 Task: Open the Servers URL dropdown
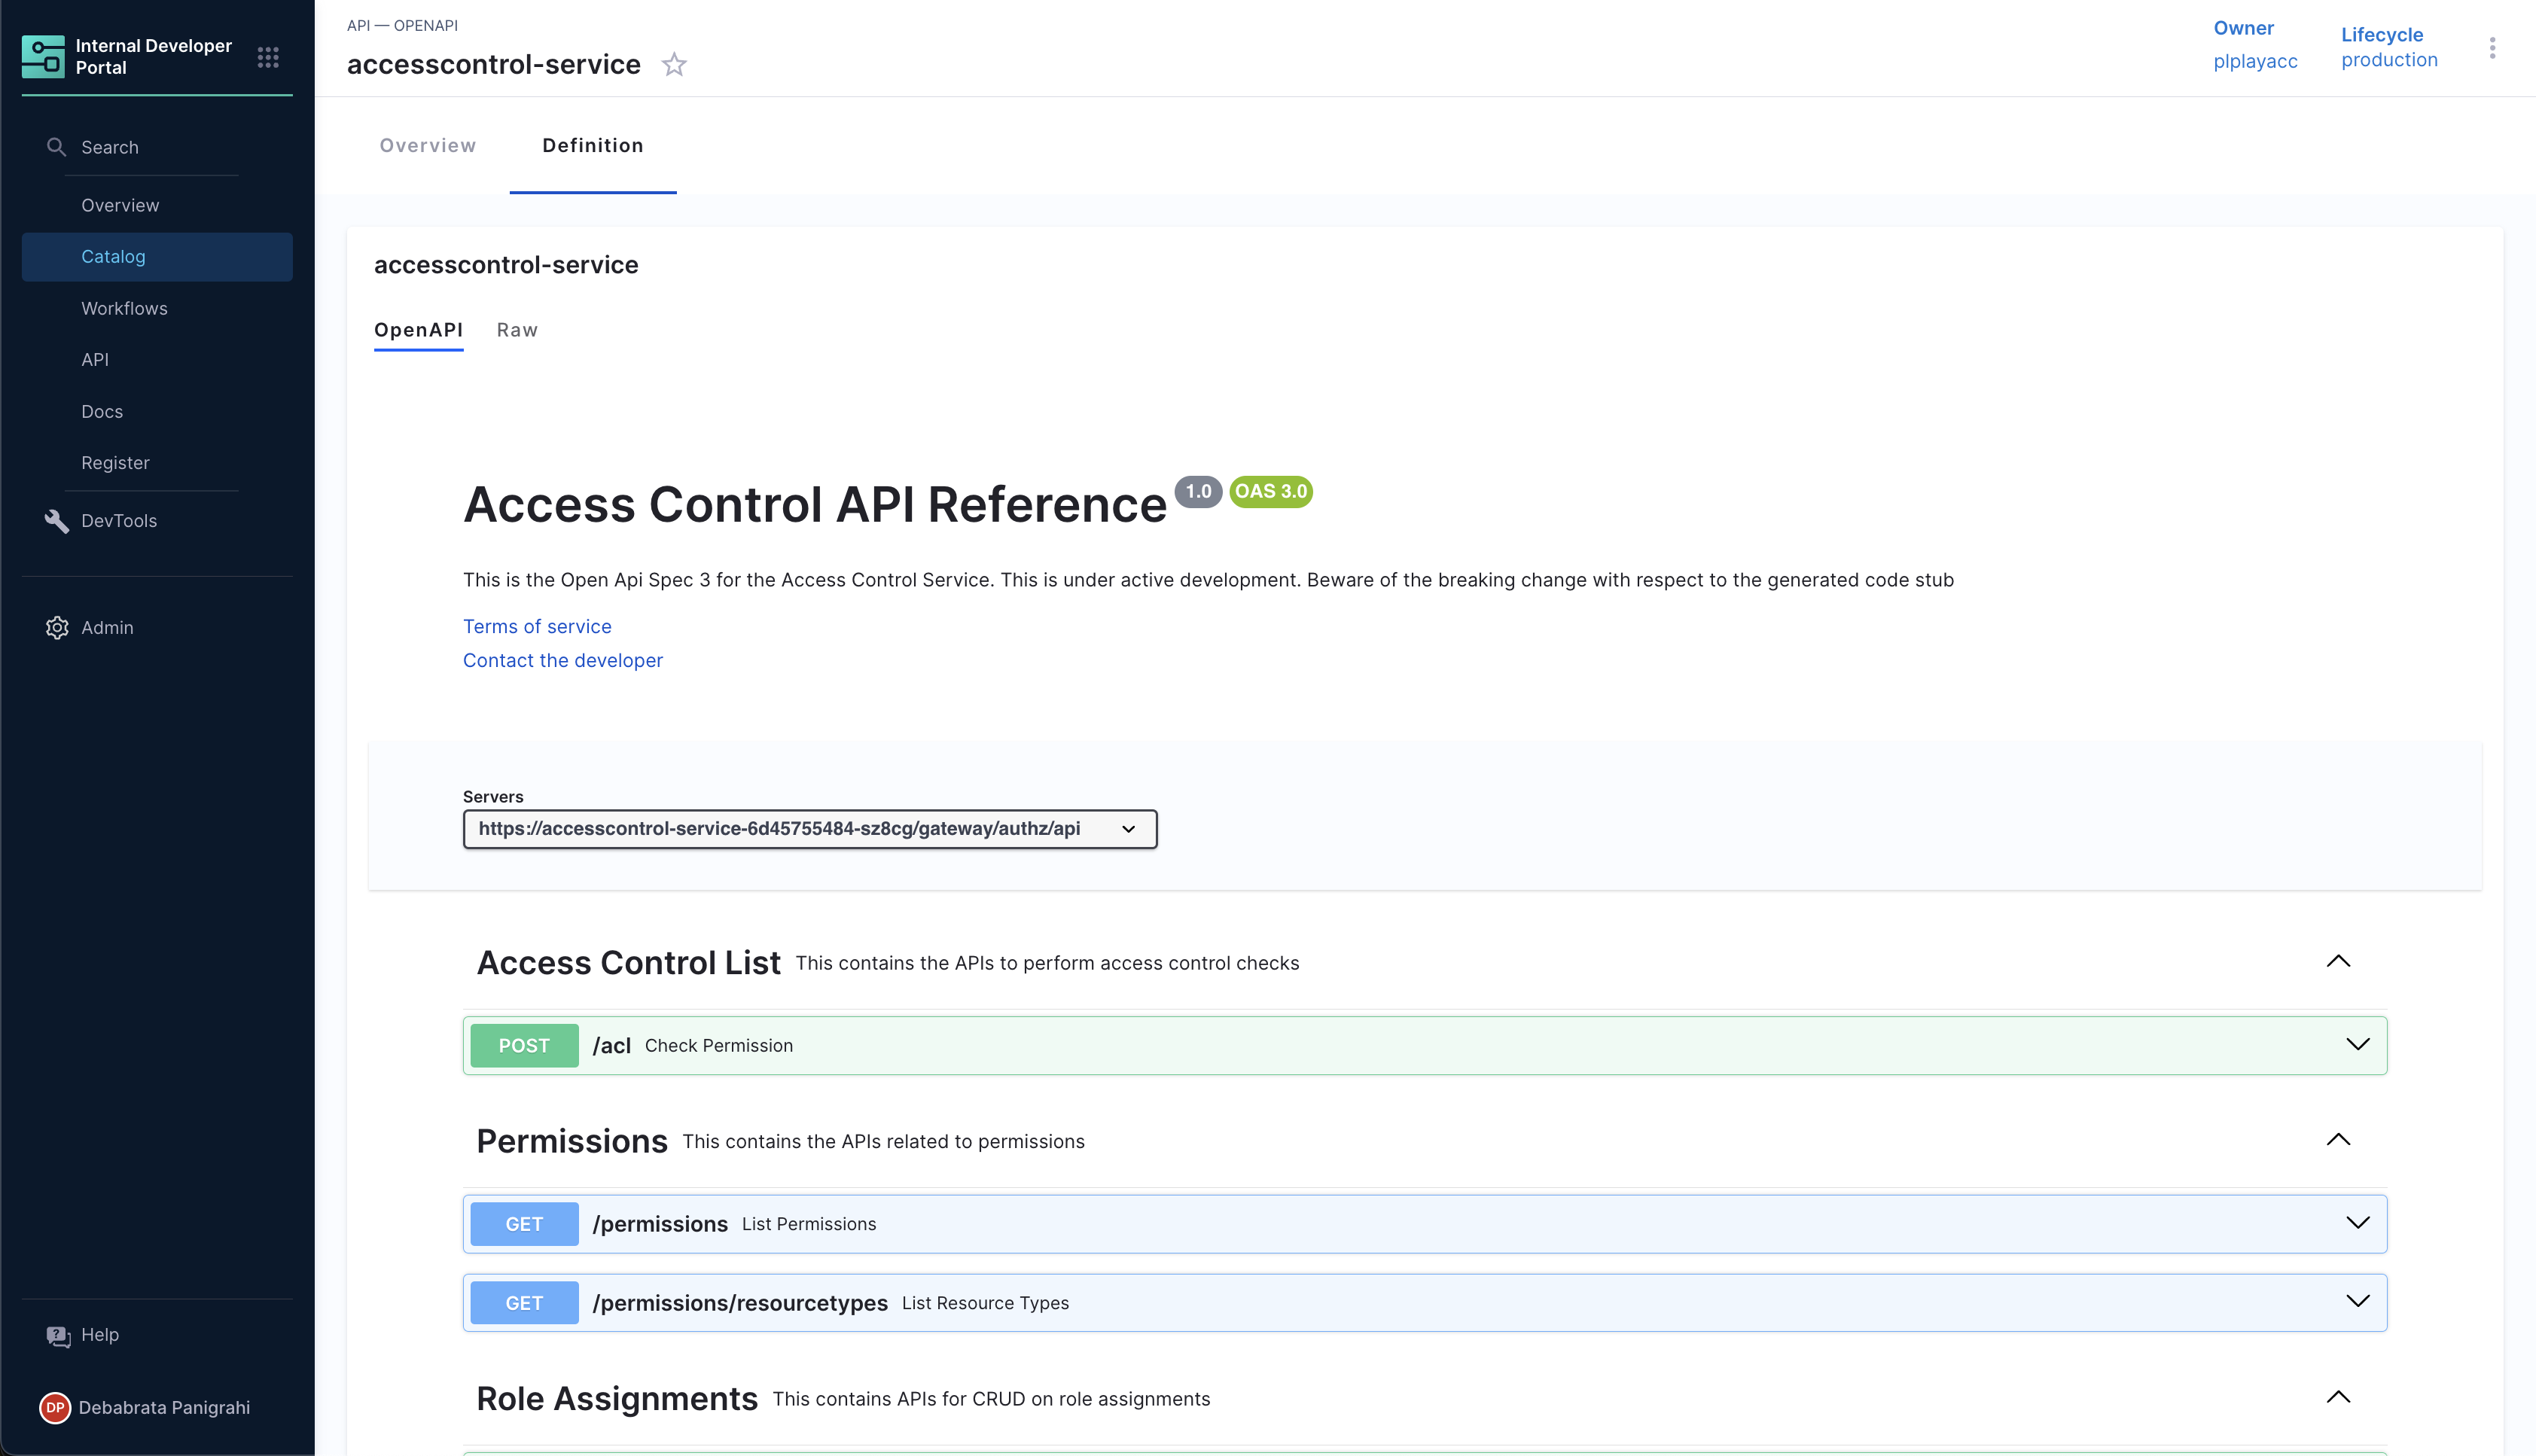(809, 829)
